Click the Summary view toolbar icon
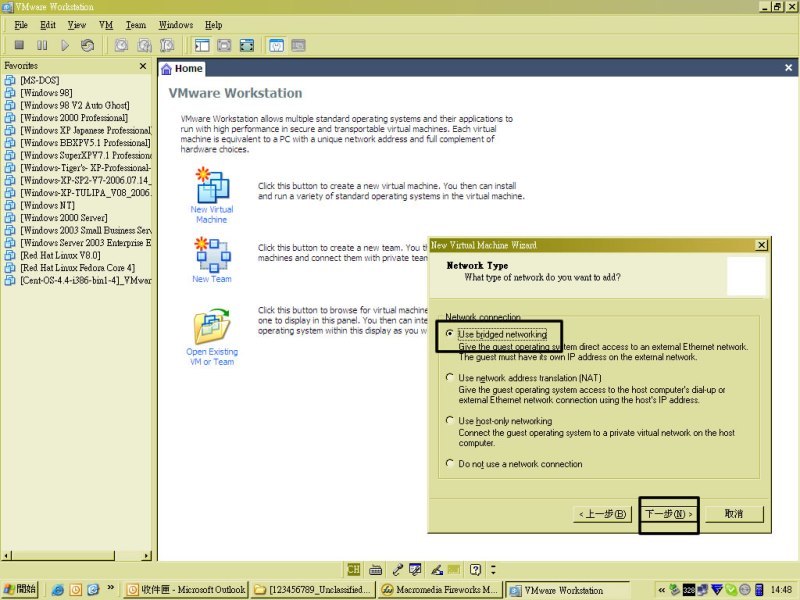Screen dimensions: 800x600 coord(276,45)
